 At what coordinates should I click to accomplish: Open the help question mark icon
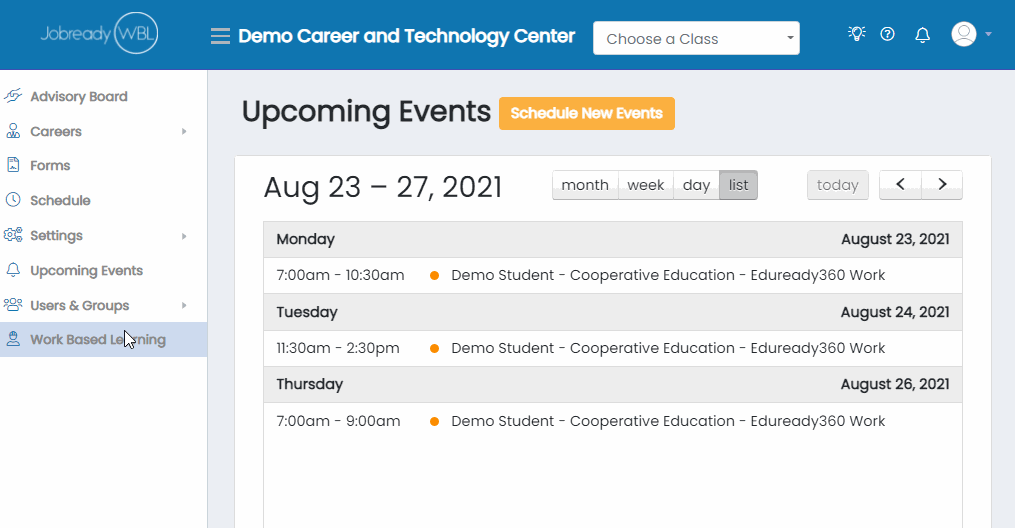click(887, 34)
